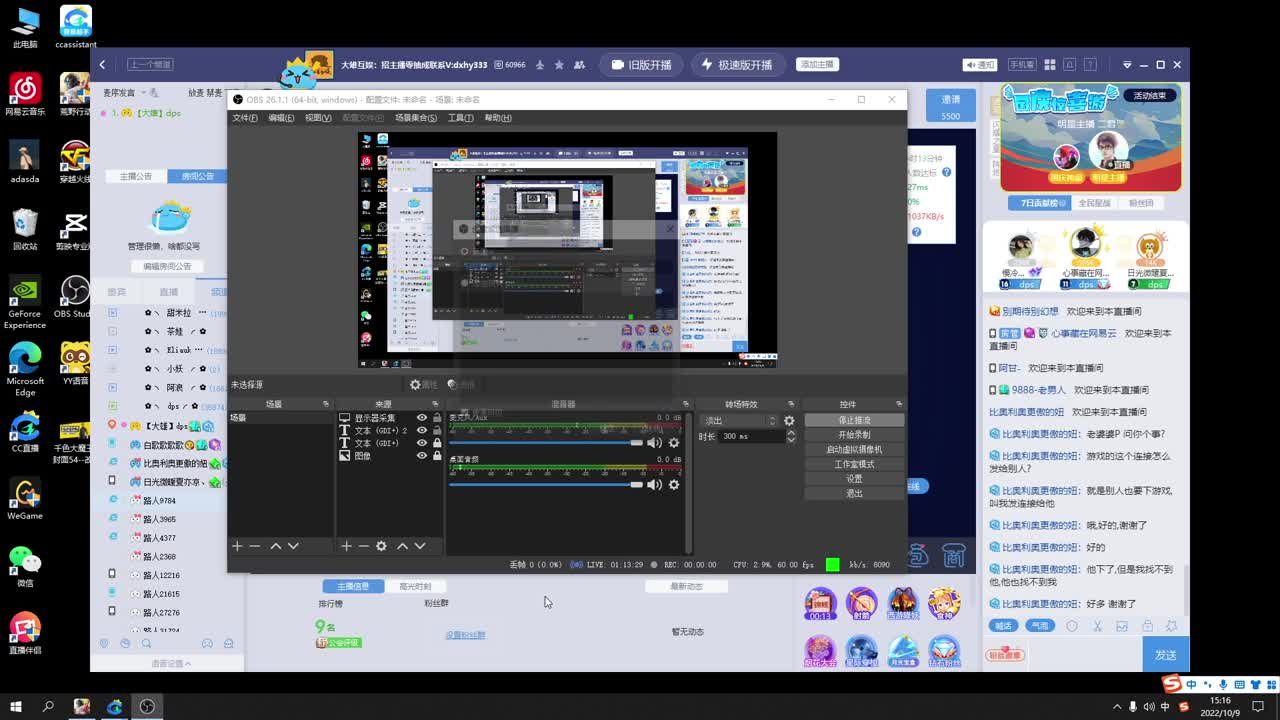
Task: Open the 帮助(H) menu in OBS
Action: tap(498, 118)
